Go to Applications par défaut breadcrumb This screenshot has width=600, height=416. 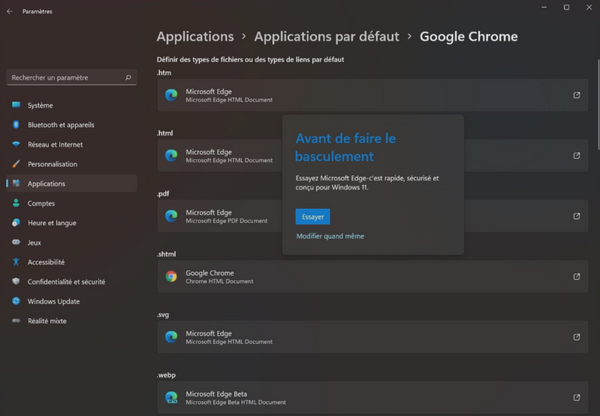click(326, 37)
